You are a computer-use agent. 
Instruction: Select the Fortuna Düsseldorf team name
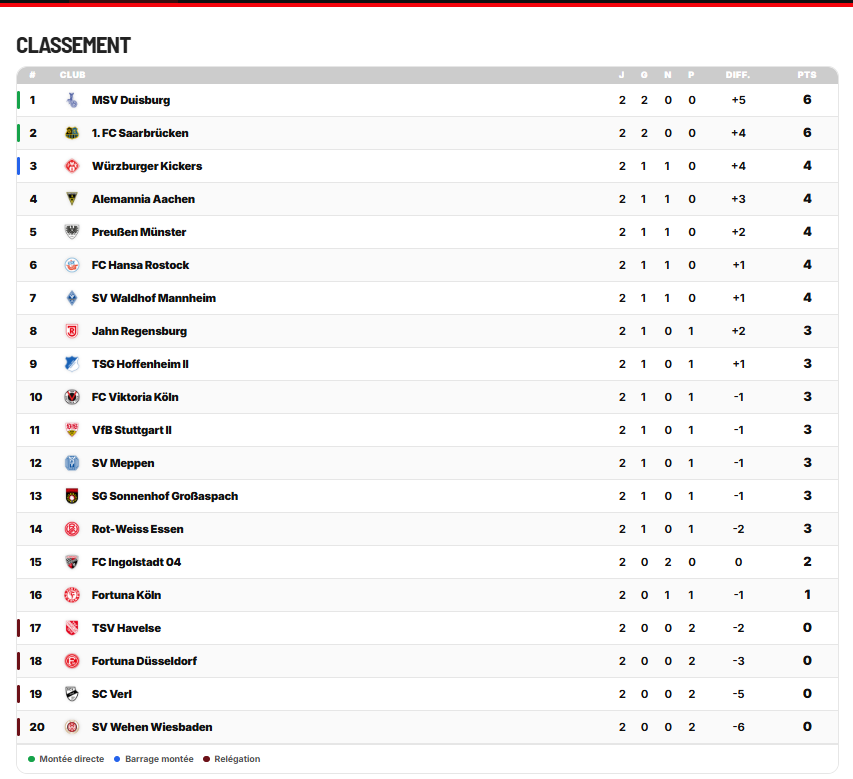[x=144, y=661]
